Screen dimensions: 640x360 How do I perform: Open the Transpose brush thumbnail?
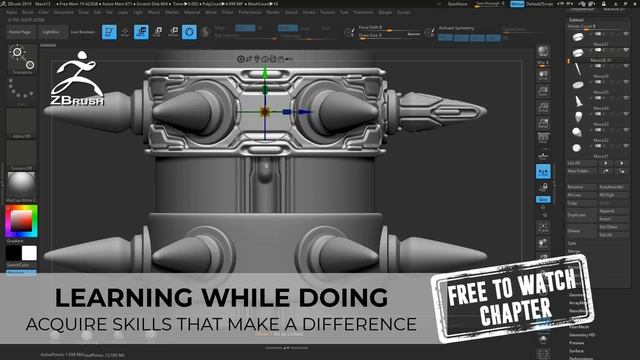[x=22, y=60]
